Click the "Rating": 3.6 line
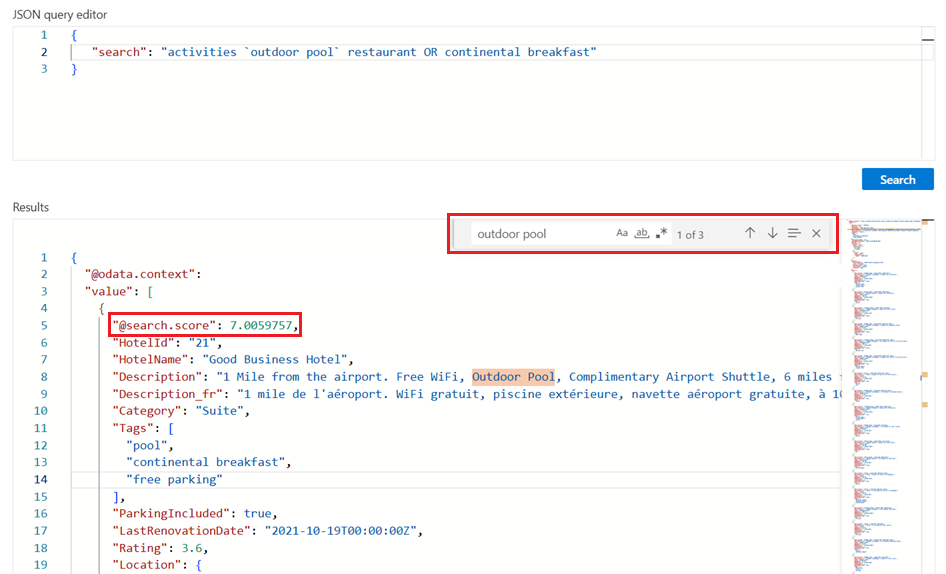946x574 pixels. click(160, 548)
